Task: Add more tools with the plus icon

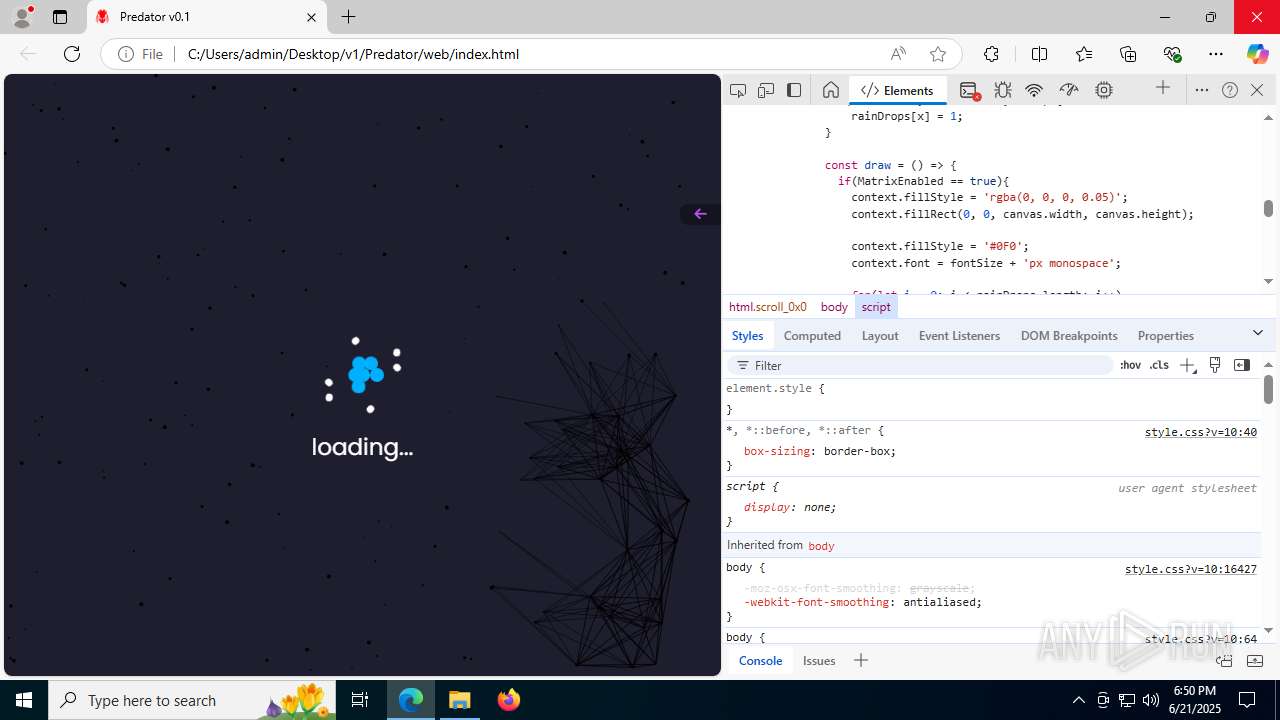Action: pyautogui.click(x=1163, y=89)
